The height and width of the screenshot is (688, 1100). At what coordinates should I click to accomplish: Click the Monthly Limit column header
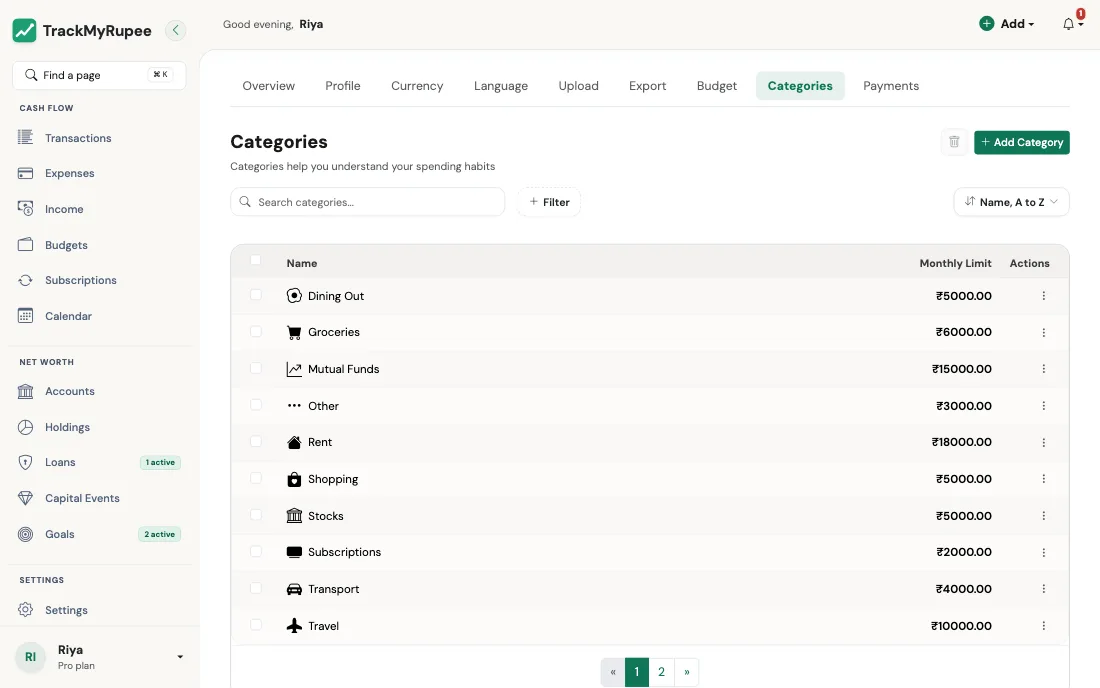[955, 263]
